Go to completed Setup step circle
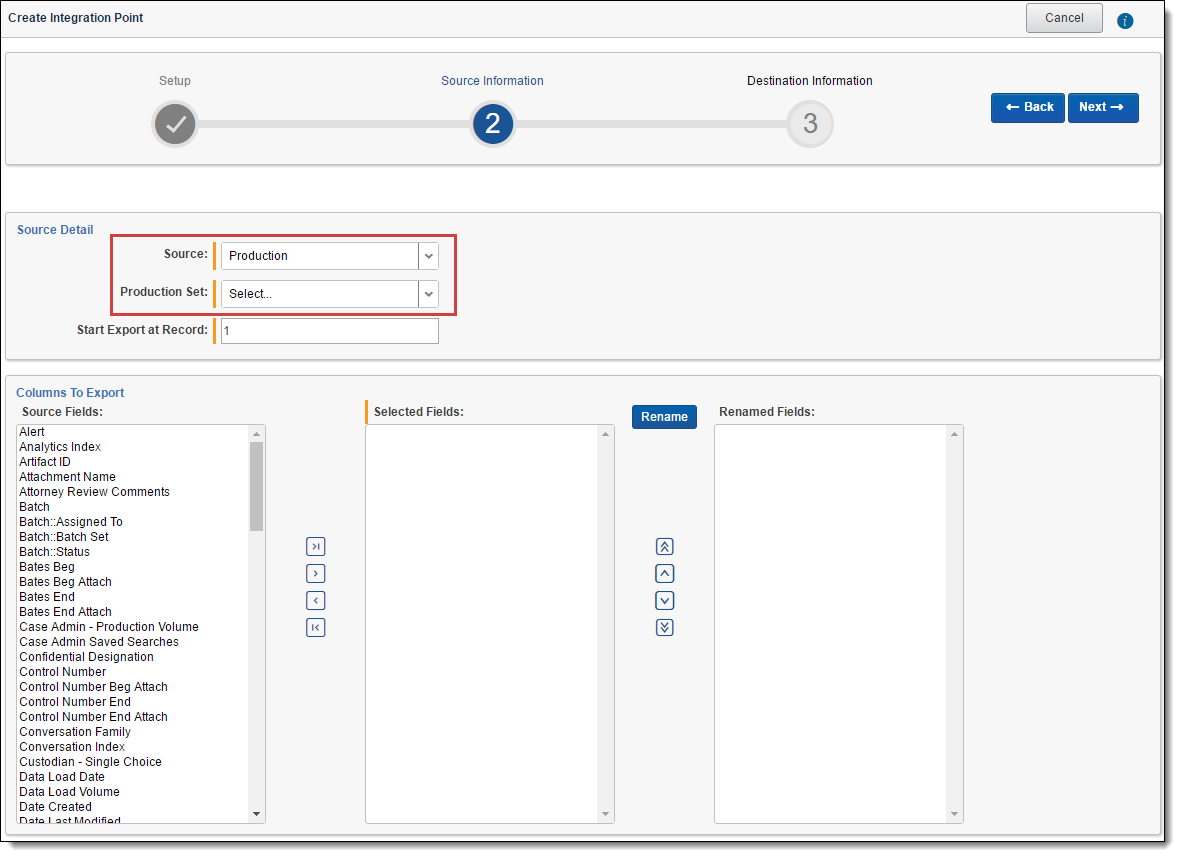This screenshot has height=857, width=1180. 175,124
